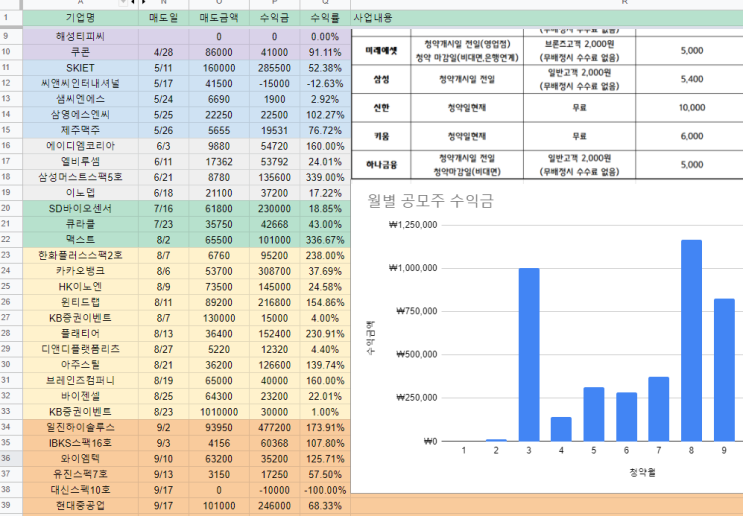Select the 큐라클 cell
743x516 pixels.
81,224
